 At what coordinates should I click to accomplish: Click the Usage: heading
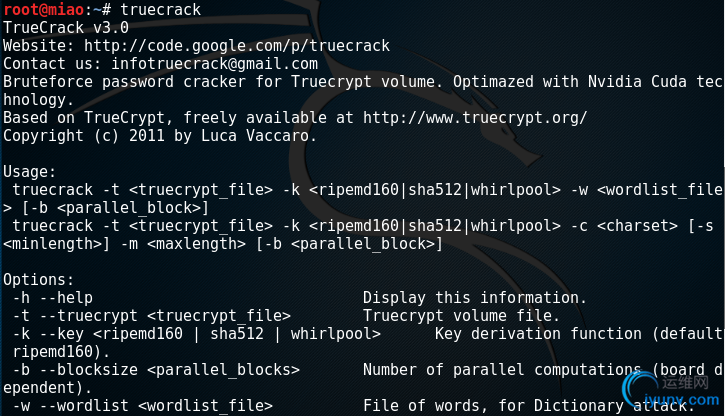(29, 172)
